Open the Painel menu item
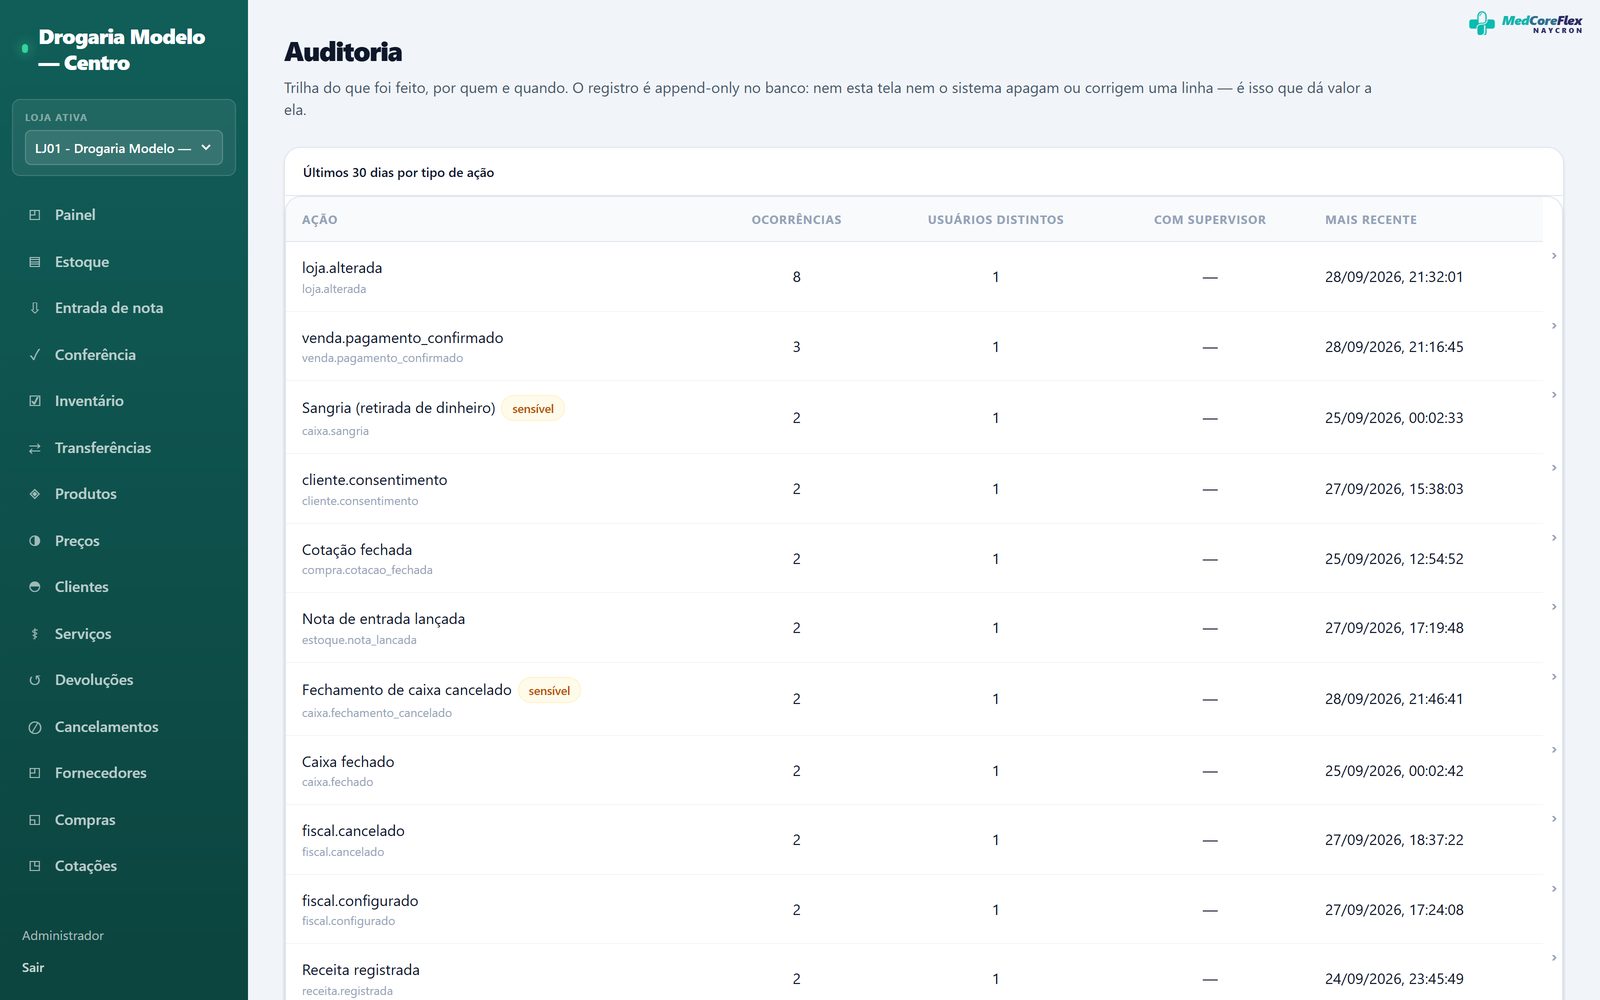1600x1000 pixels. coord(124,215)
